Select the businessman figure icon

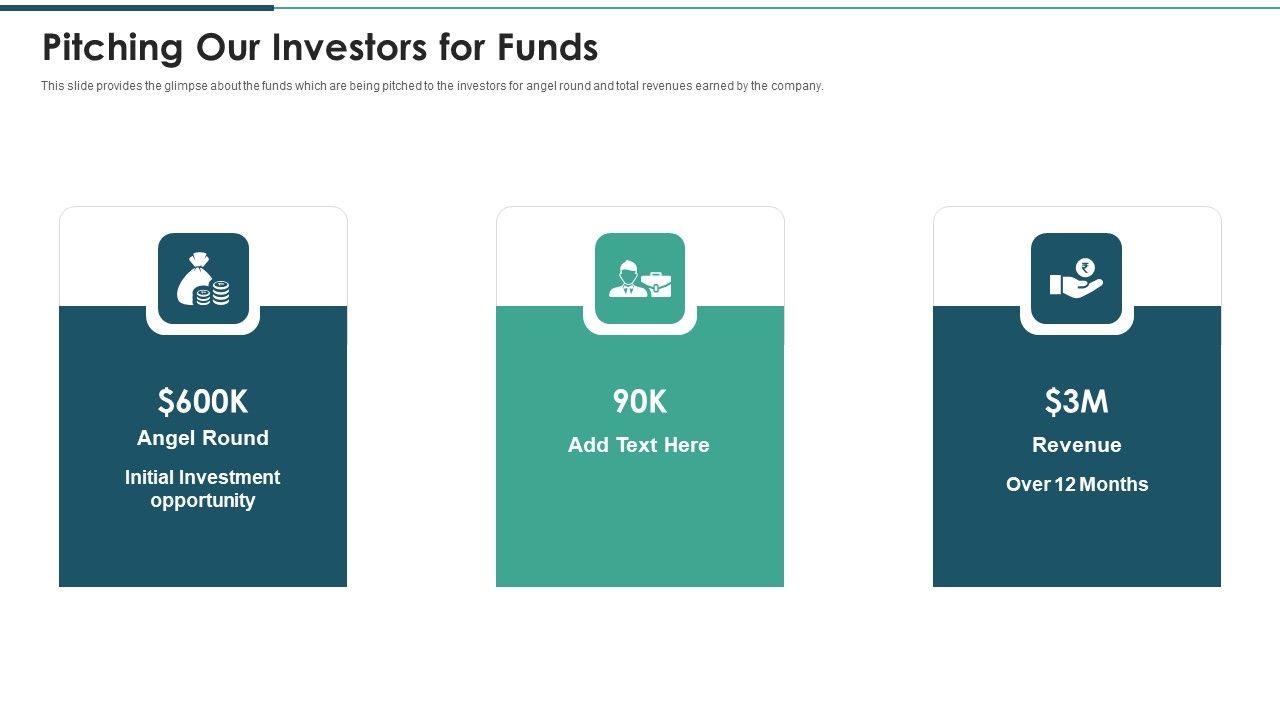tap(627, 279)
